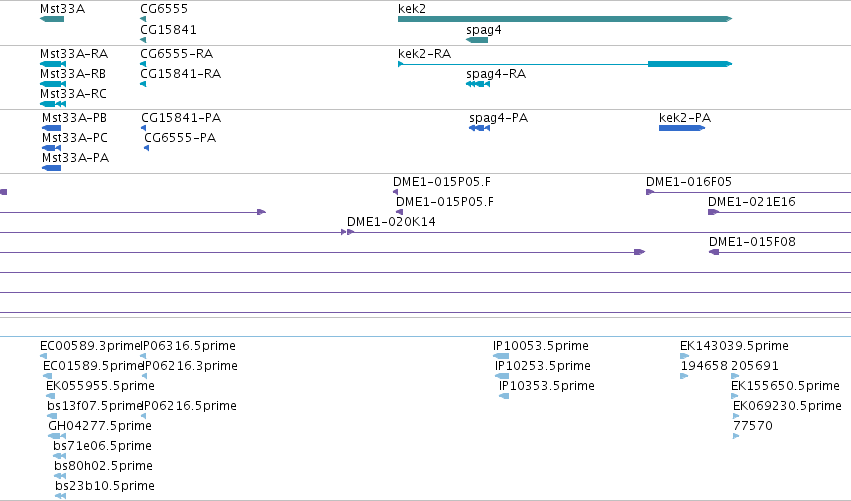This screenshot has width=851, height=501.
Task: Click the kek2 gene label
Action: tap(412, 9)
